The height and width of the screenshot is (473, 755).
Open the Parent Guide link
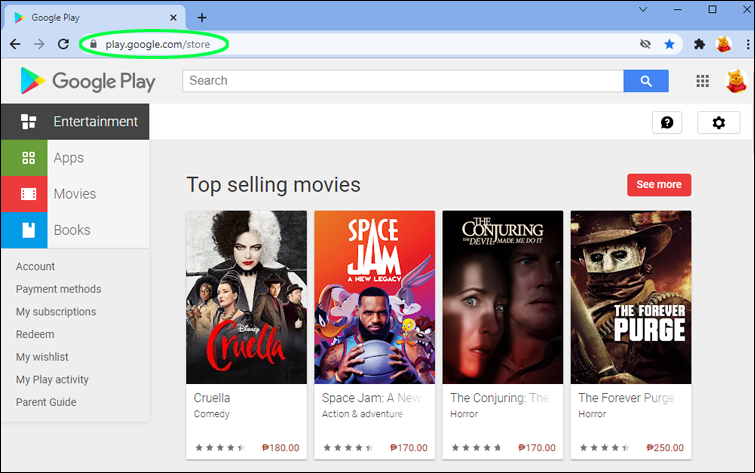coord(46,402)
